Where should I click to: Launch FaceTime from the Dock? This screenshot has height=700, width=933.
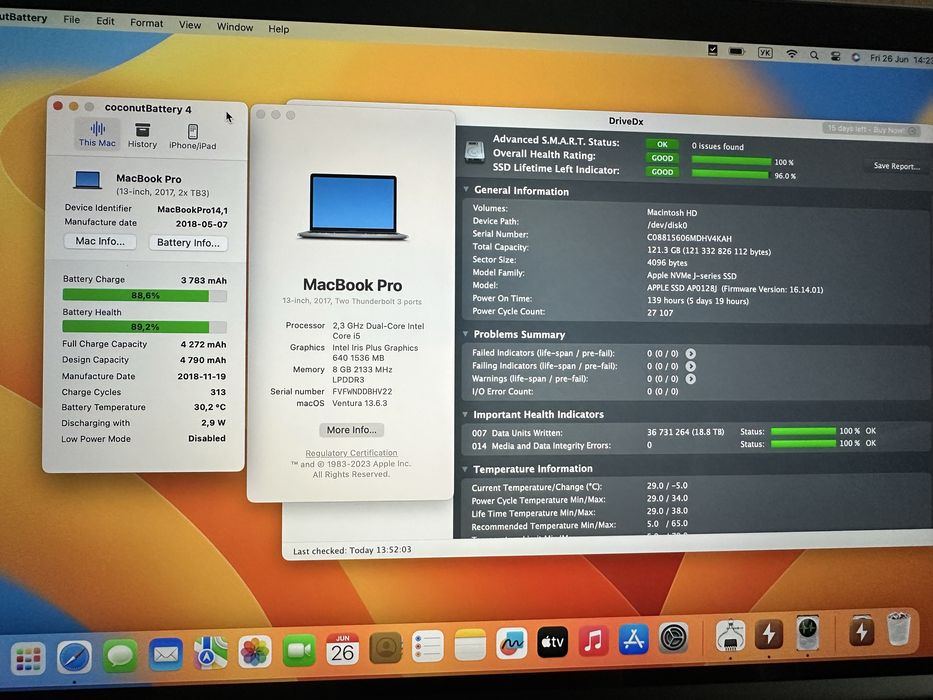299,651
